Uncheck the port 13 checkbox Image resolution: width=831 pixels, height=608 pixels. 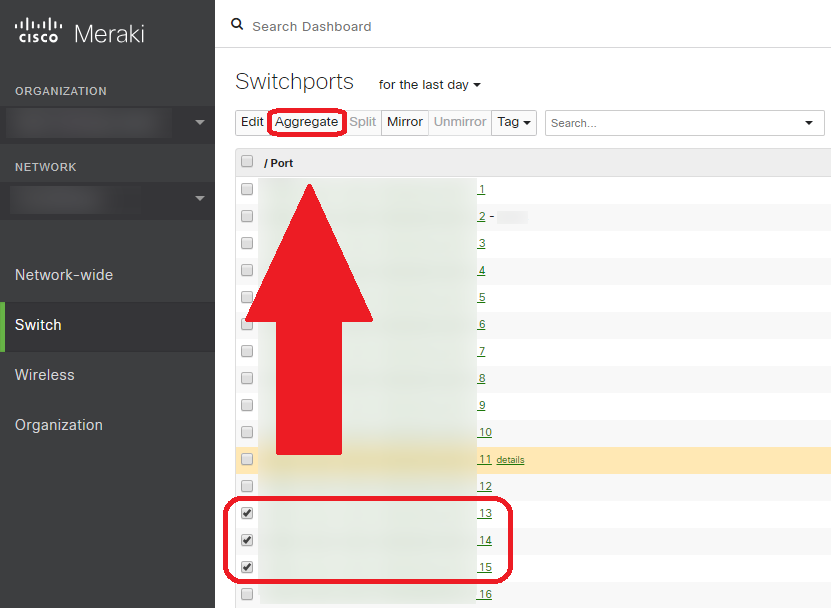pos(247,513)
